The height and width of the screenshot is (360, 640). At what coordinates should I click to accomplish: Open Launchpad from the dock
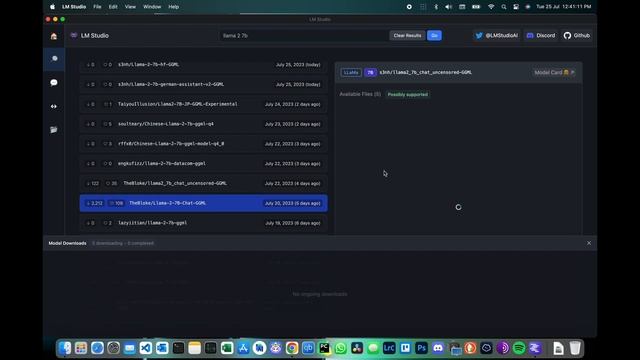coord(81,348)
